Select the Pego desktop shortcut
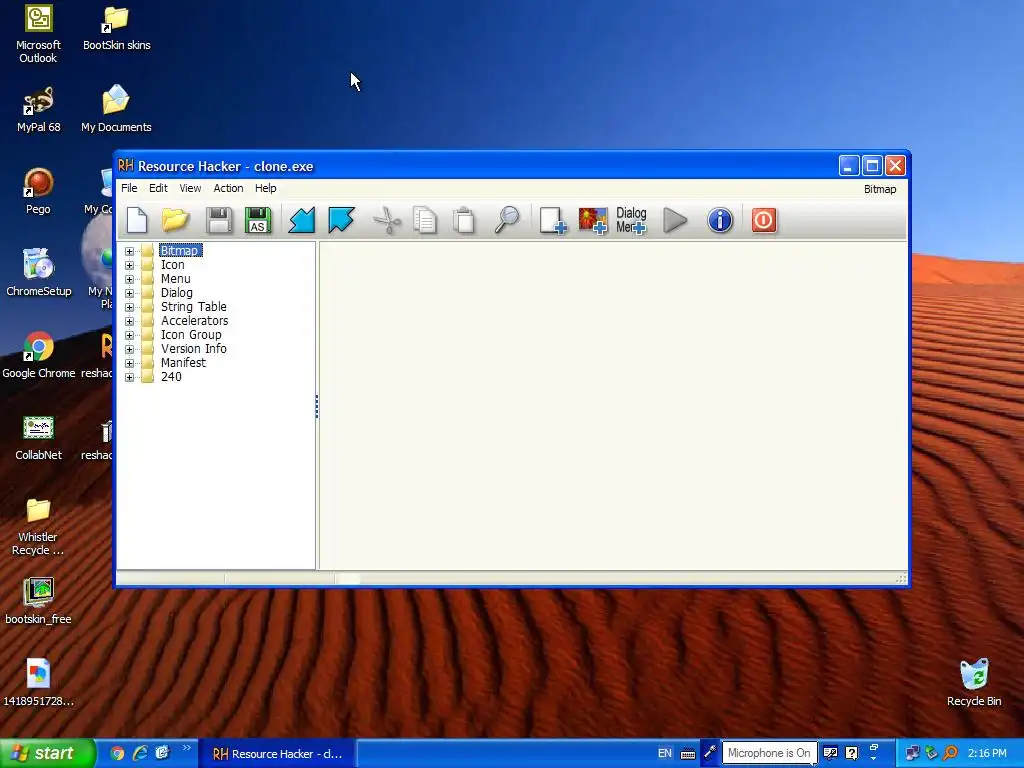 pyautogui.click(x=38, y=191)
